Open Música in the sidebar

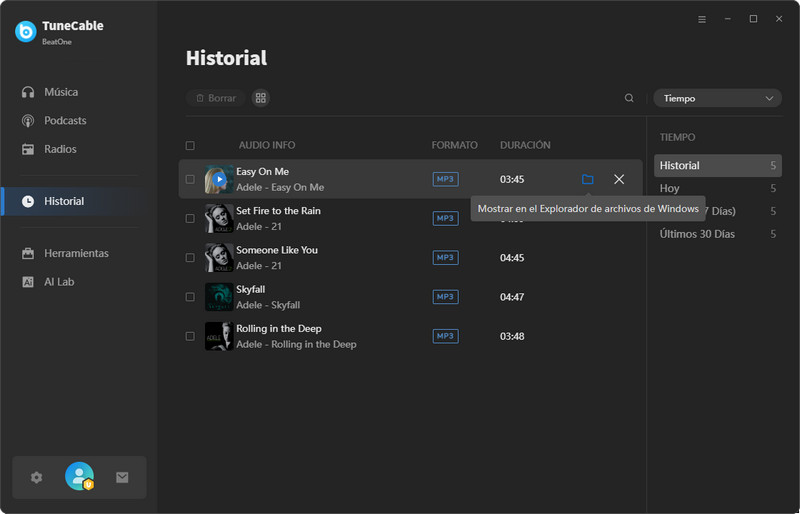(x=61, y=92)
